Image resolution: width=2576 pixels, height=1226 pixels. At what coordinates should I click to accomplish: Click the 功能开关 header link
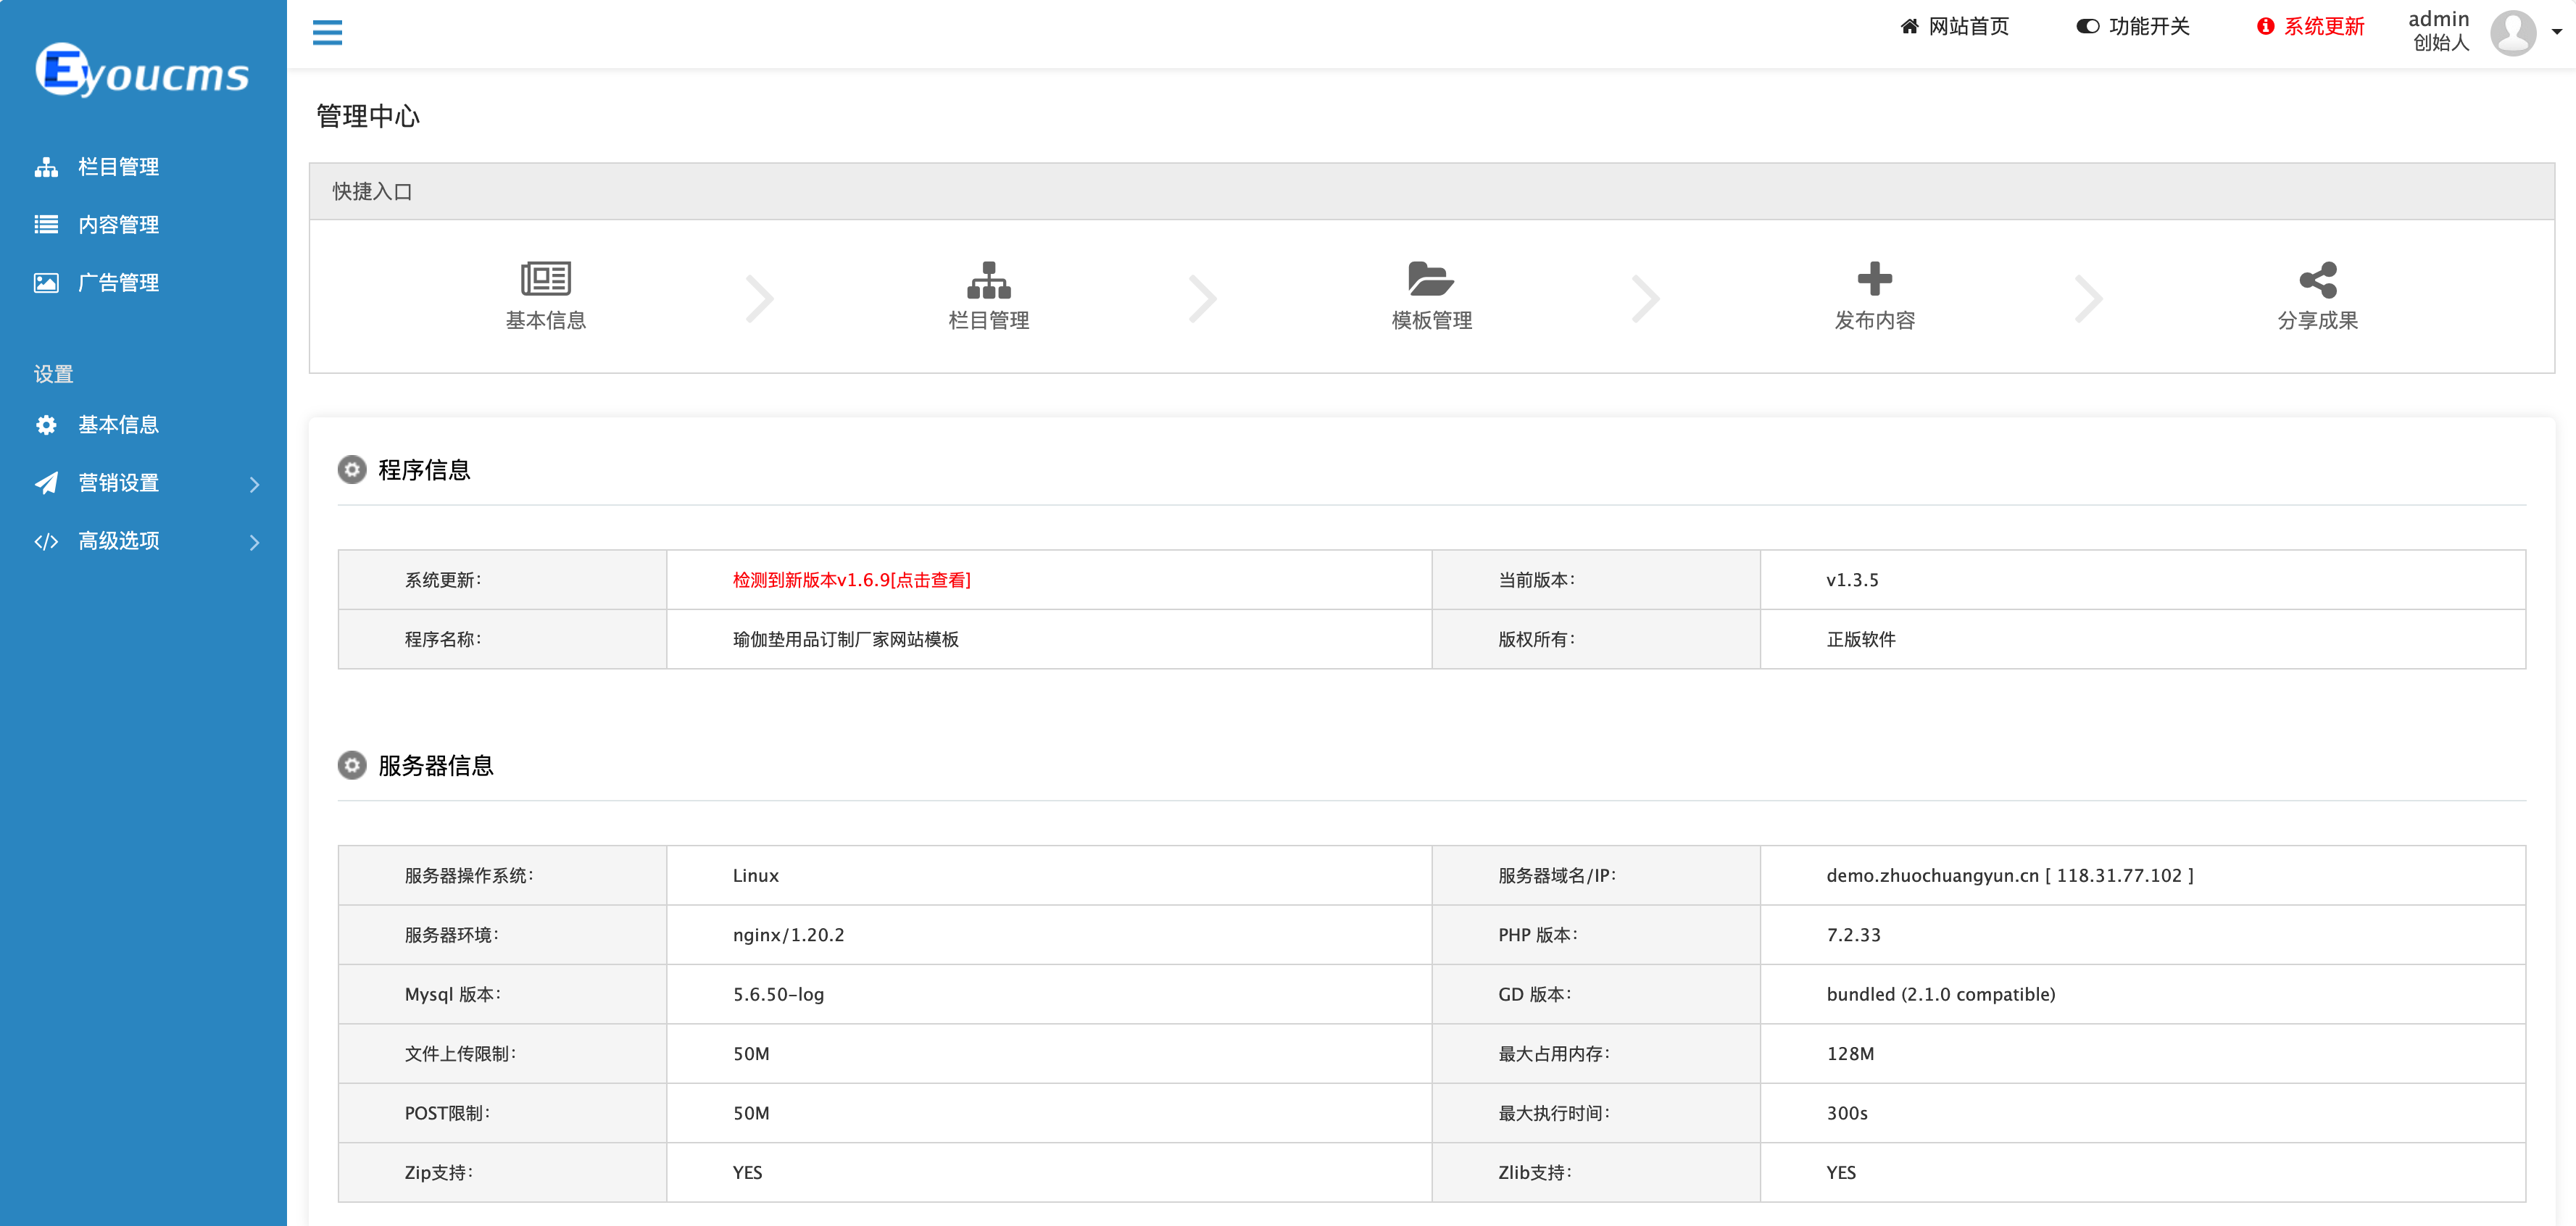pyautogui.click(x=2133, y=26)
